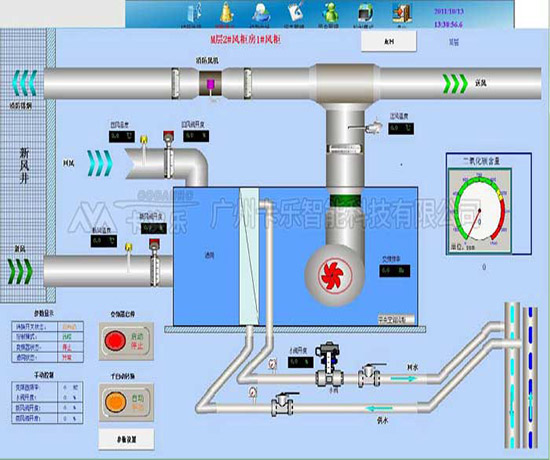Click the yellow bell alarm toolbar icon
The height and width of the screenshot is (460, 550).
coord(227,13)
